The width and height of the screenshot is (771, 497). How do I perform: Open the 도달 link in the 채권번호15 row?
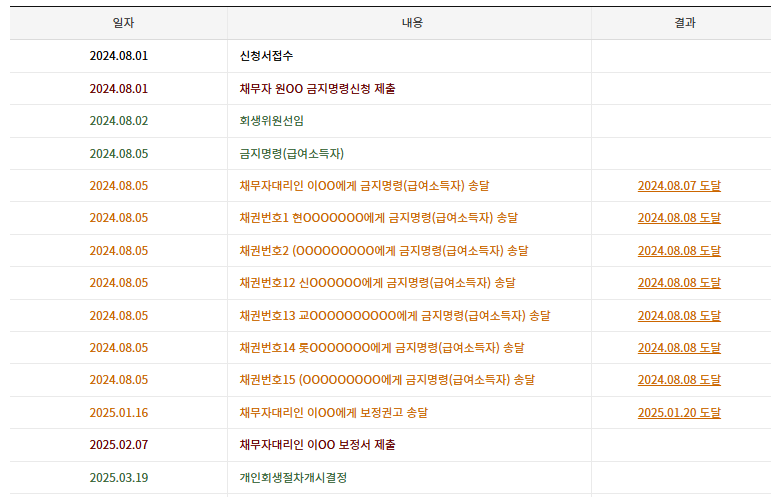click(x=679, y=380)
